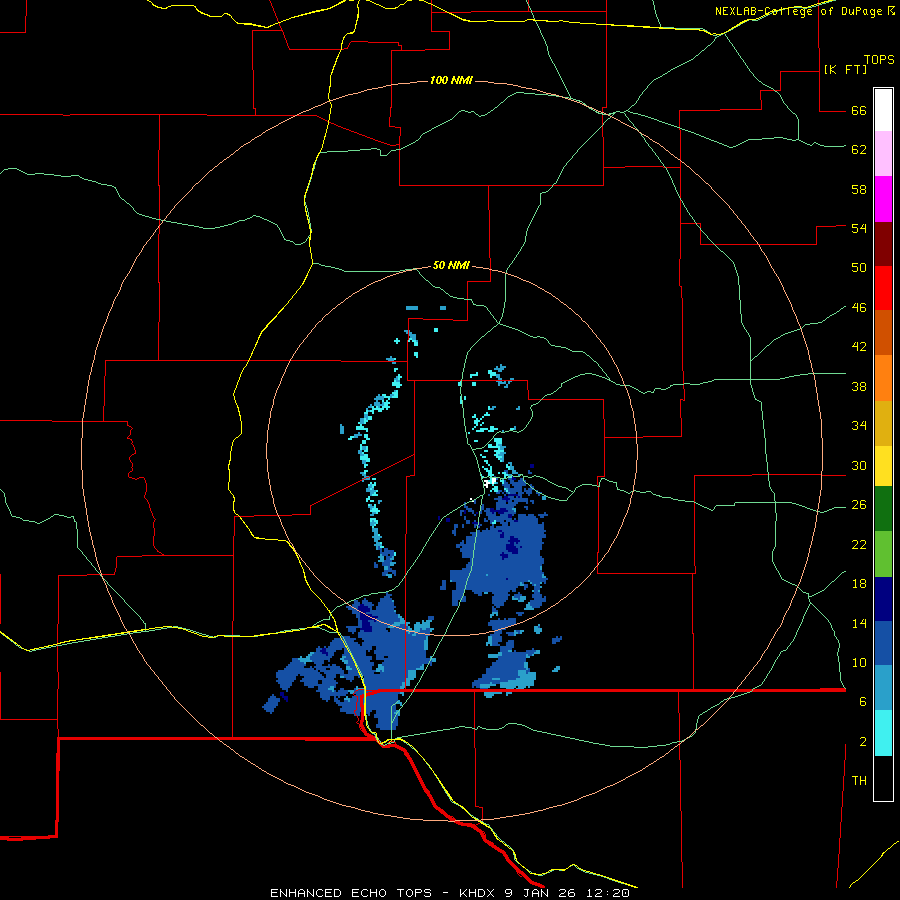Click the medium blue legend swatch
Viewport: 900px width, 900px height.
click(883, 643)
